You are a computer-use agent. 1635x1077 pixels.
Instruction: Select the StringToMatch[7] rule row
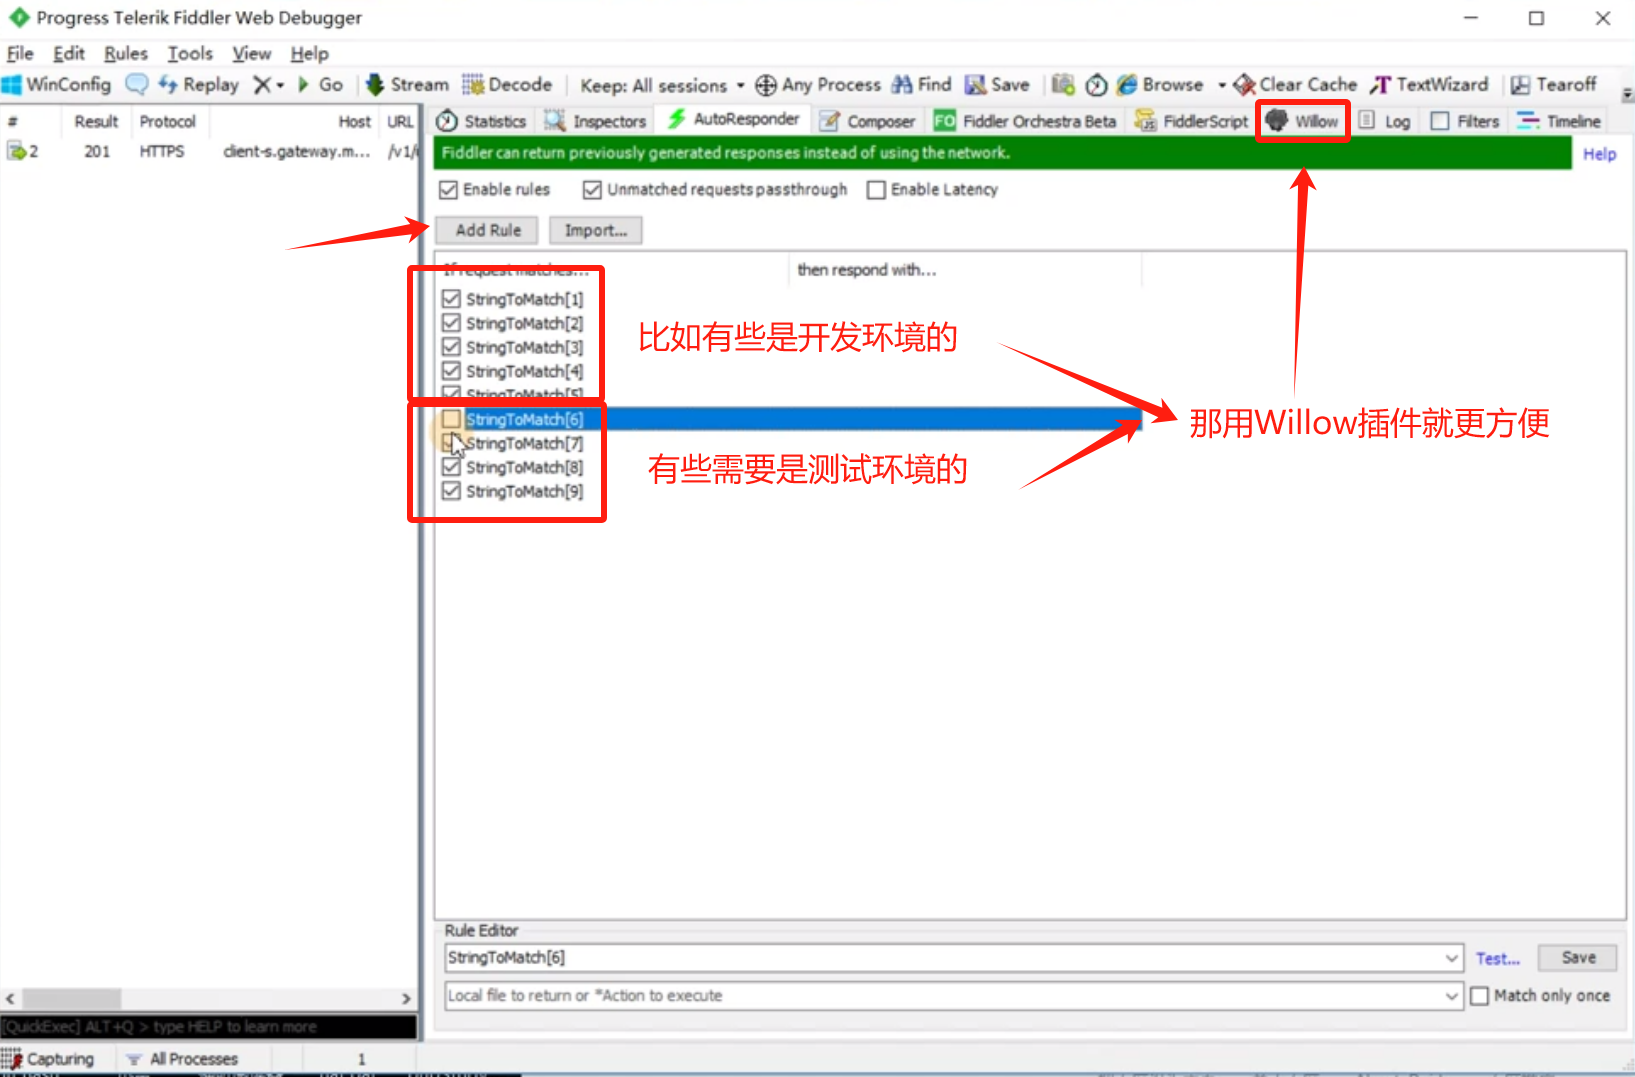point(524,443)
